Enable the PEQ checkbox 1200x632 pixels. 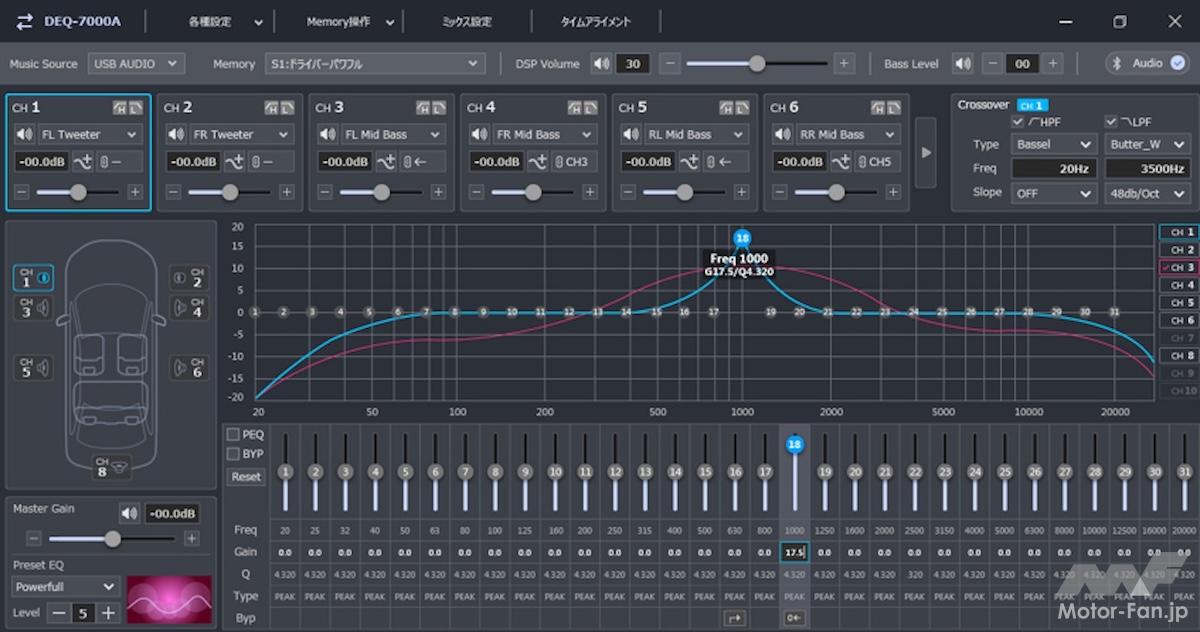(x=233, y=435)
